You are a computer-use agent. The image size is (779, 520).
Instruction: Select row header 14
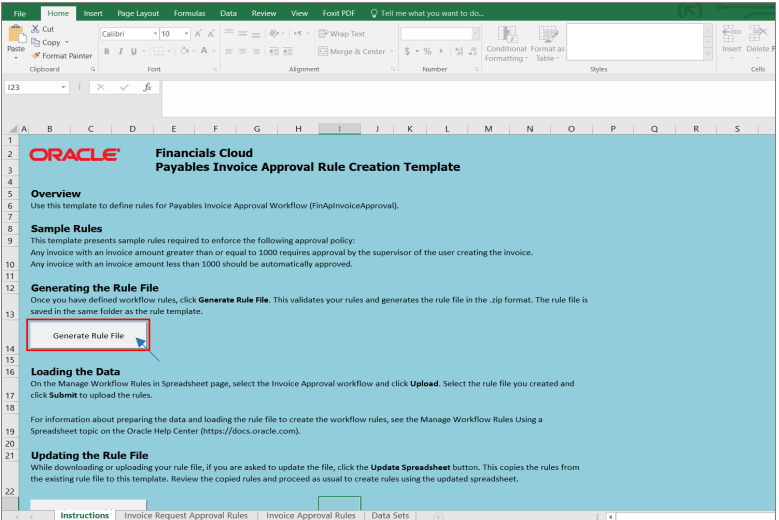tap(10, 336)
